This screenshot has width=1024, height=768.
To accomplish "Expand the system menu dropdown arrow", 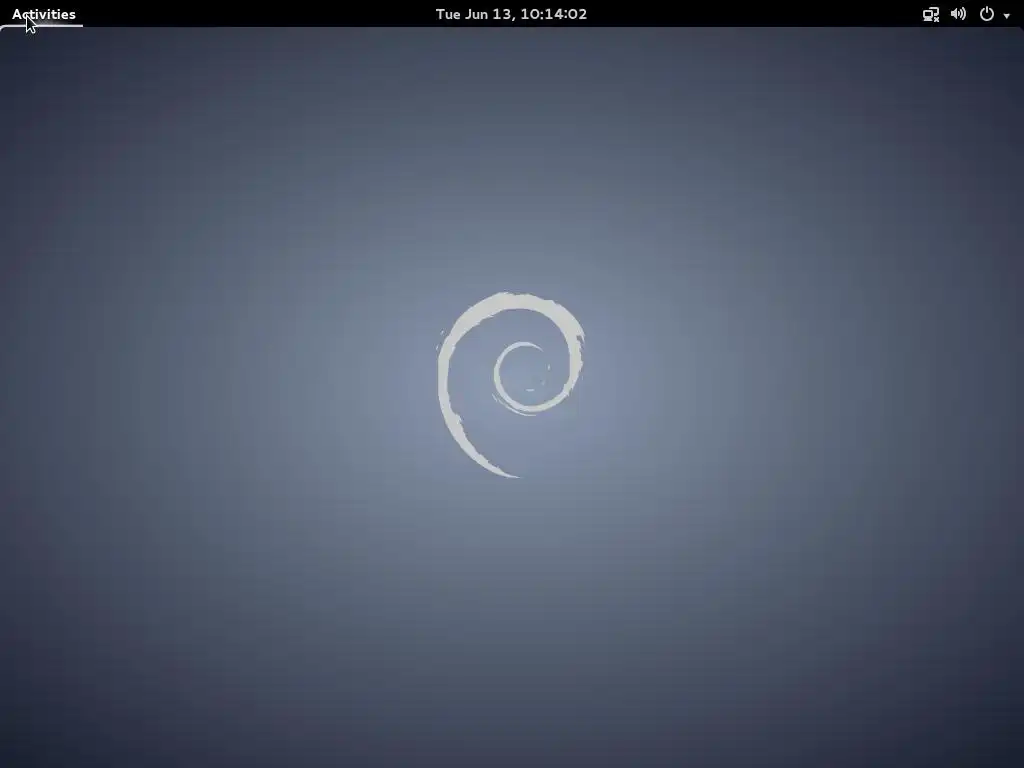I will (x=1006, y=16).
